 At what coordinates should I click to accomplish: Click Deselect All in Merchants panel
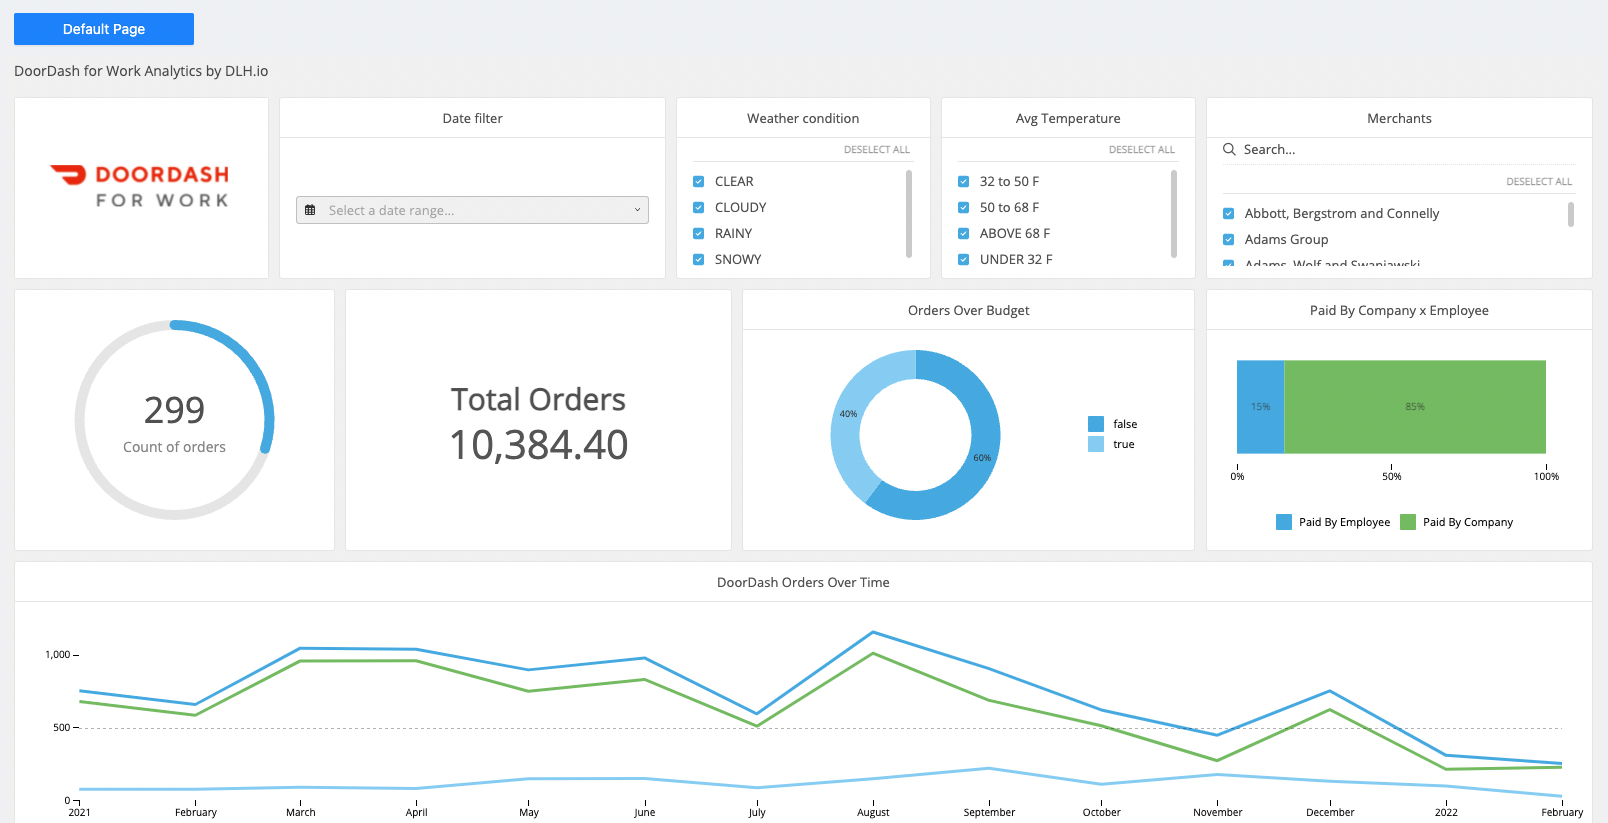[x=1538, y=181]
